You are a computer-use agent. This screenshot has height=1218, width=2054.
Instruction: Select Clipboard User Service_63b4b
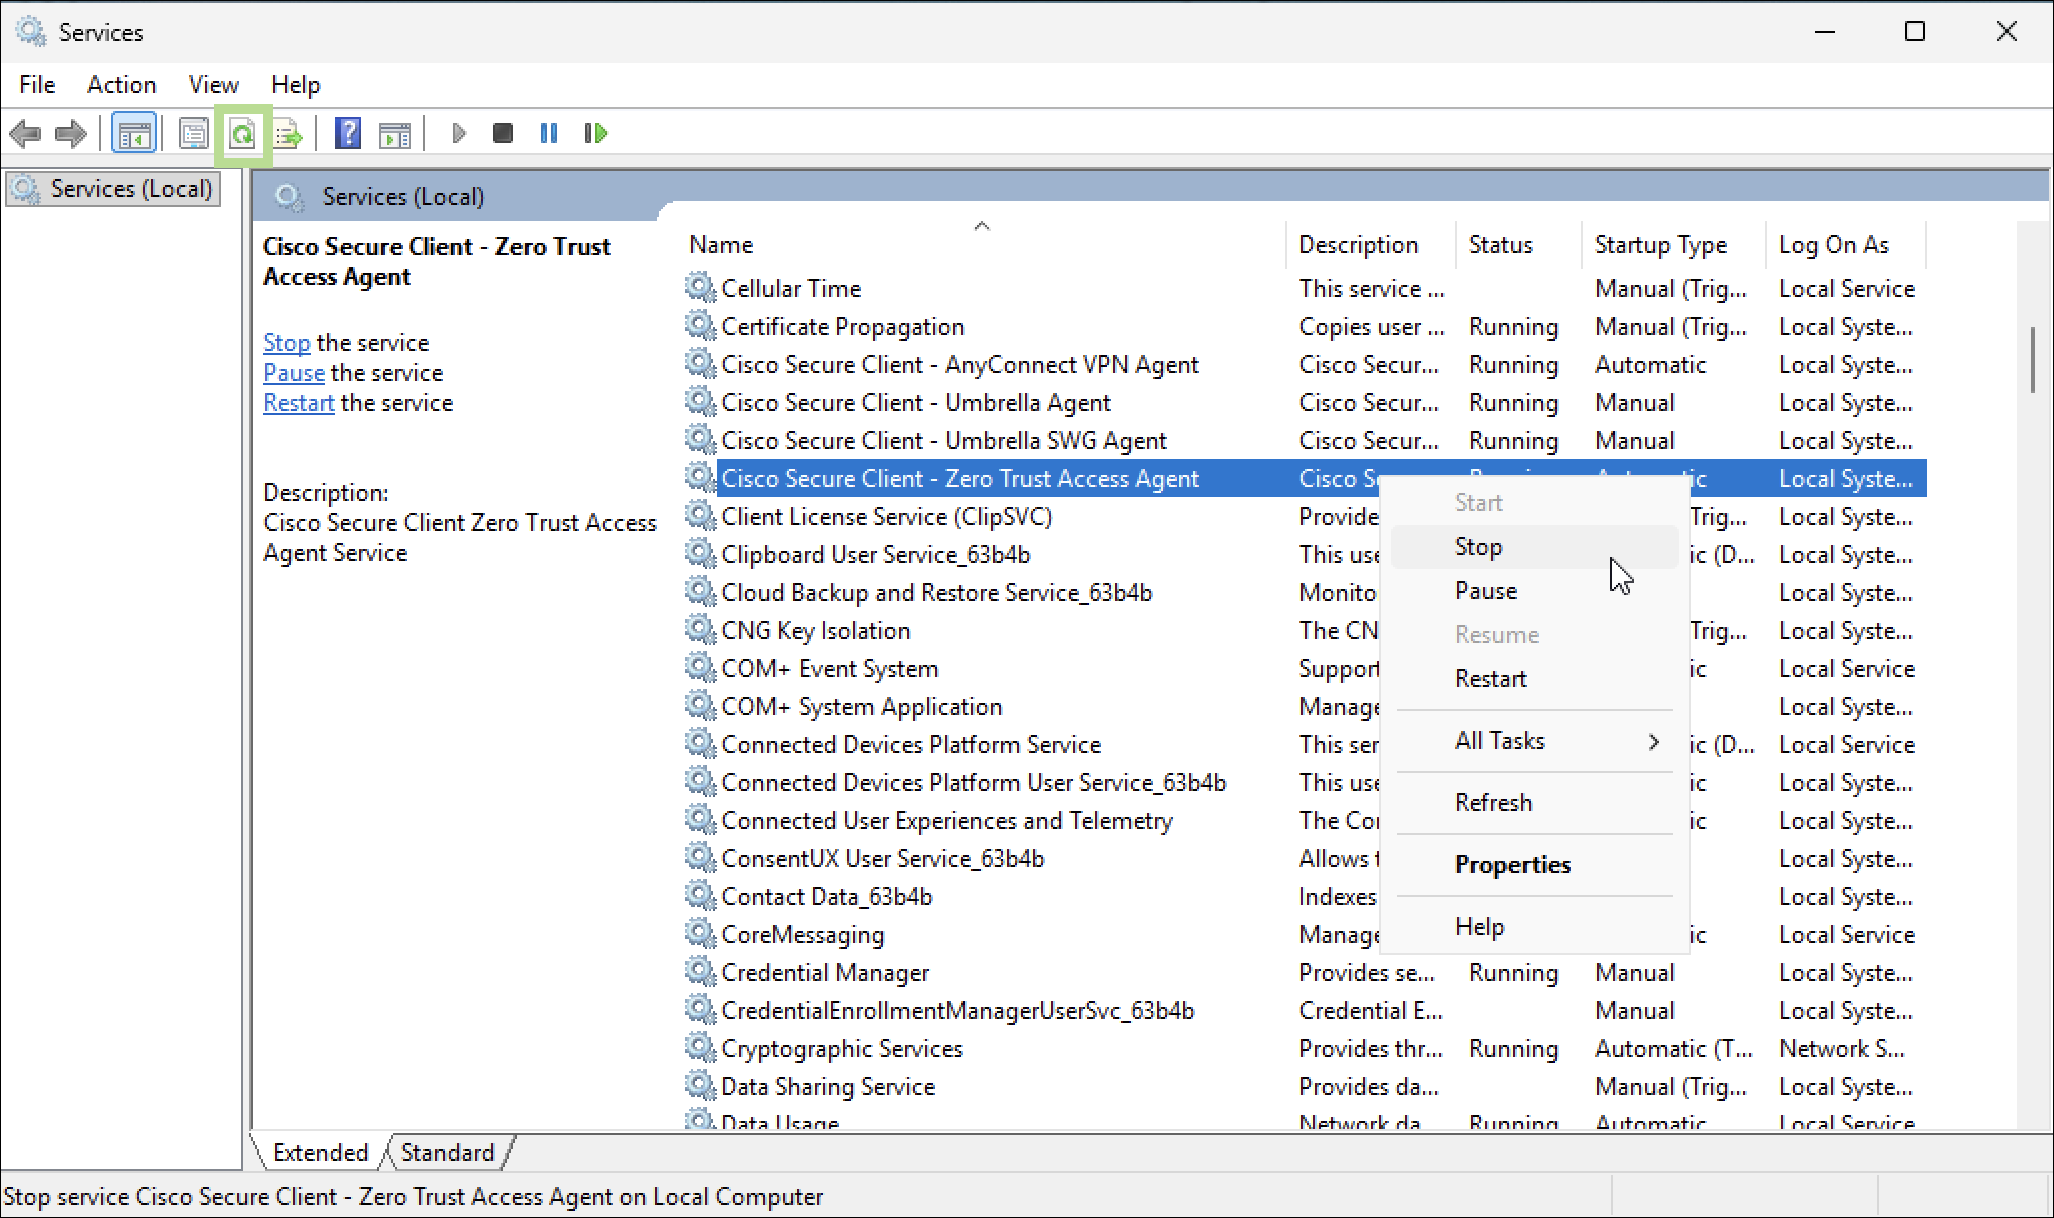pyautogui.click(x=876, y=555)
